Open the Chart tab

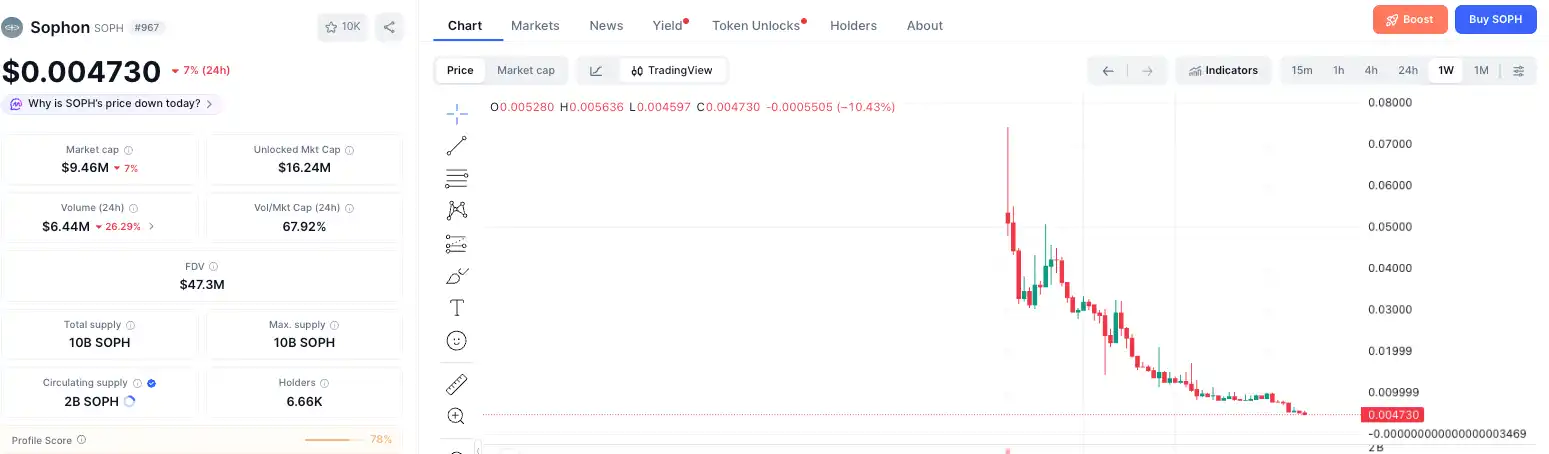465,25
